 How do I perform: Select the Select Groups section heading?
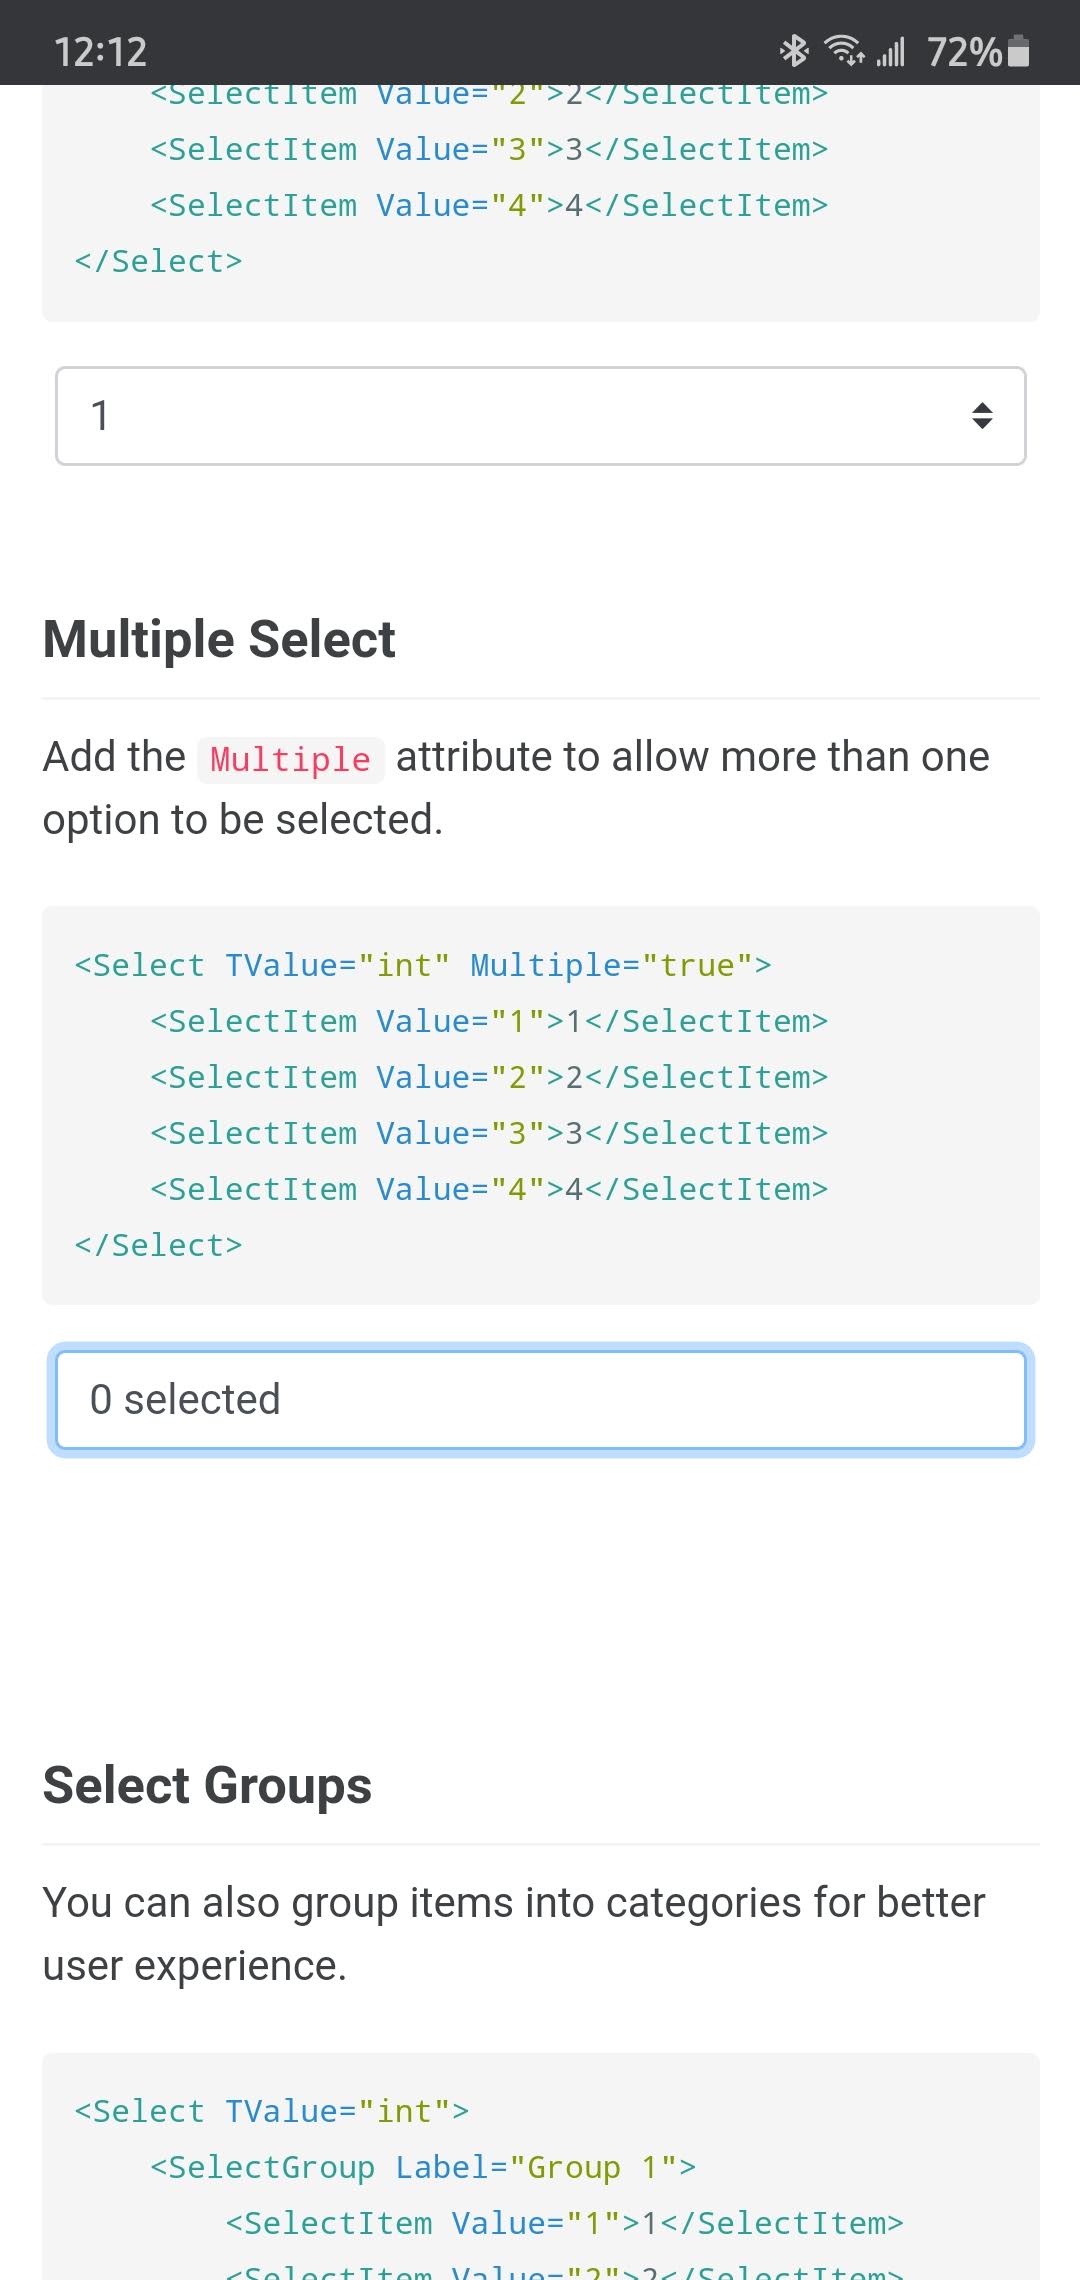coord(206,1784)
